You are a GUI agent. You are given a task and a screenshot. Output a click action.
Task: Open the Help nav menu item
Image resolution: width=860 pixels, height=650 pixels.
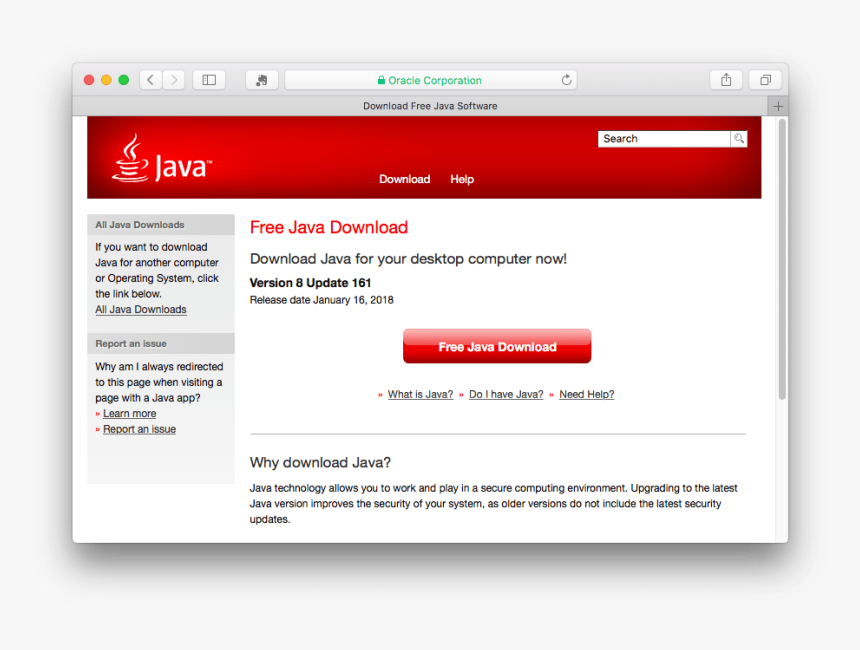tap(462, 179)
